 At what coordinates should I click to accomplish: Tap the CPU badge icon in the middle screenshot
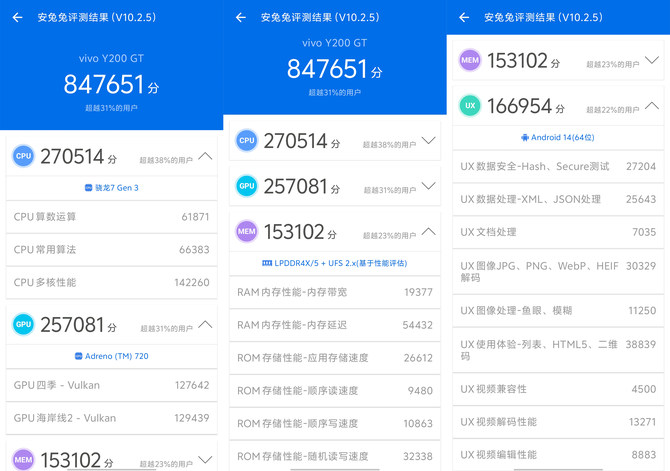pyautogui.click(x=247, y=141)
